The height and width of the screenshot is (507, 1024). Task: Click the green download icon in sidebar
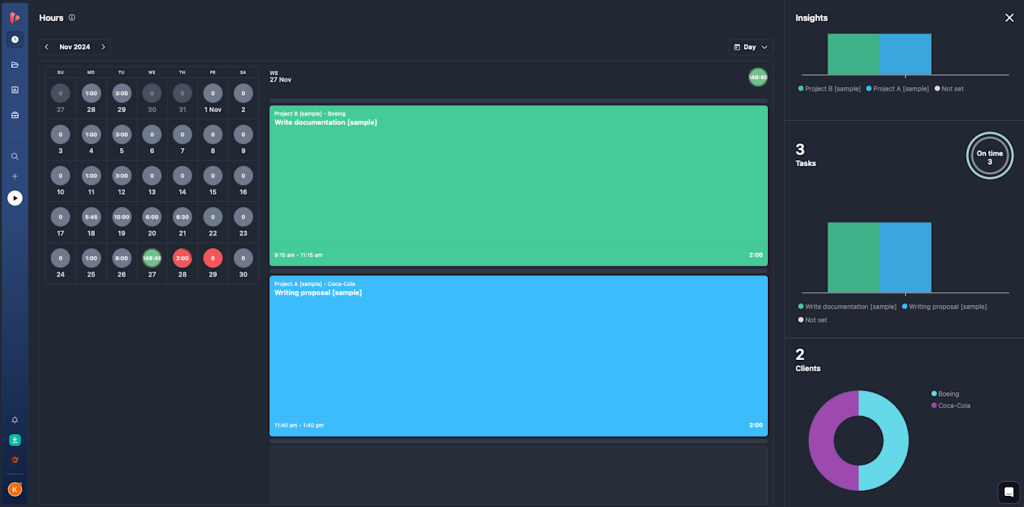pyautogui.click(x=15, y=440)
